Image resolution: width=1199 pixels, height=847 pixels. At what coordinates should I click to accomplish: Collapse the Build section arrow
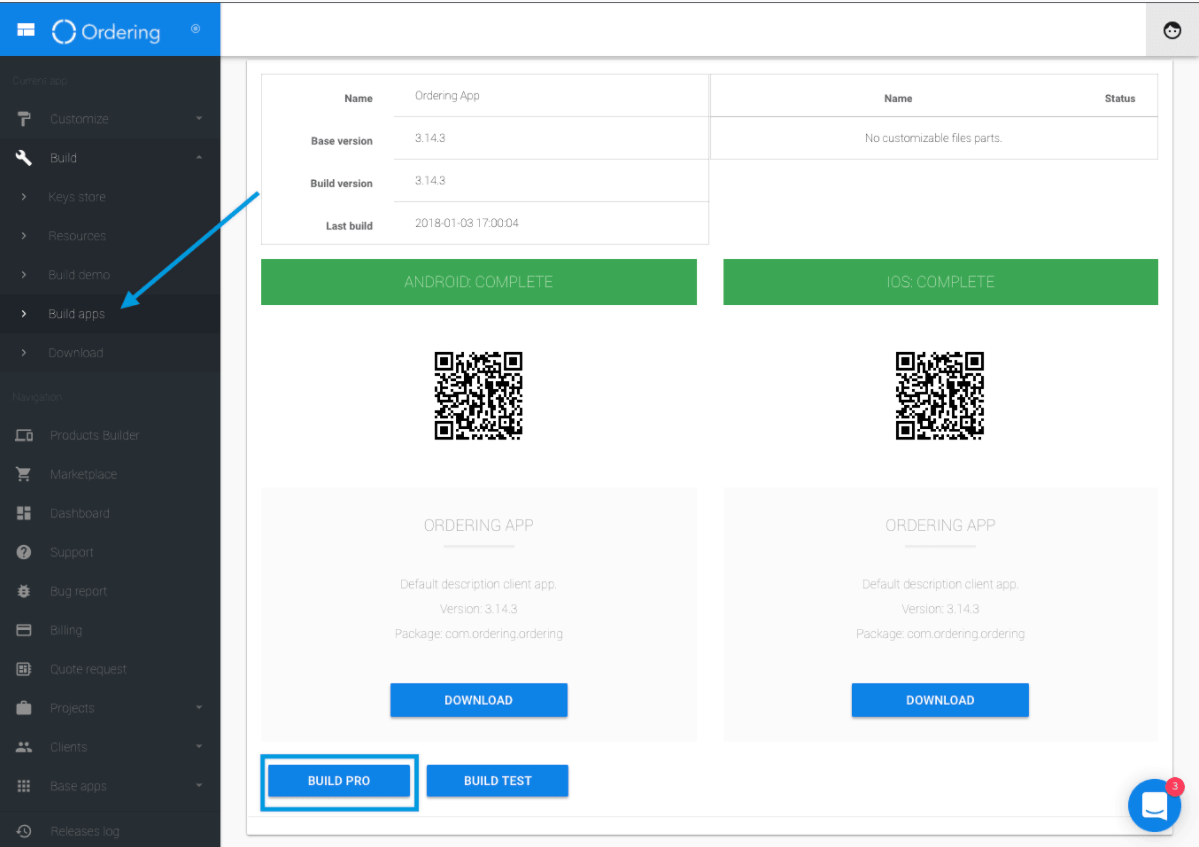(x=199, y=157)
